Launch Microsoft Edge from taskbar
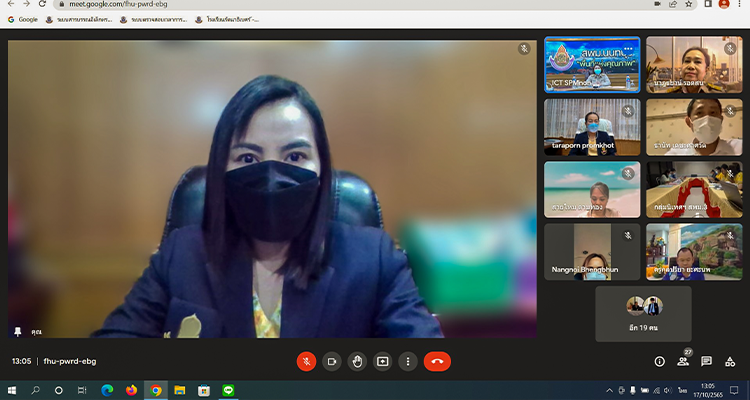The image size is (750, 400). [x=107, y=390]
